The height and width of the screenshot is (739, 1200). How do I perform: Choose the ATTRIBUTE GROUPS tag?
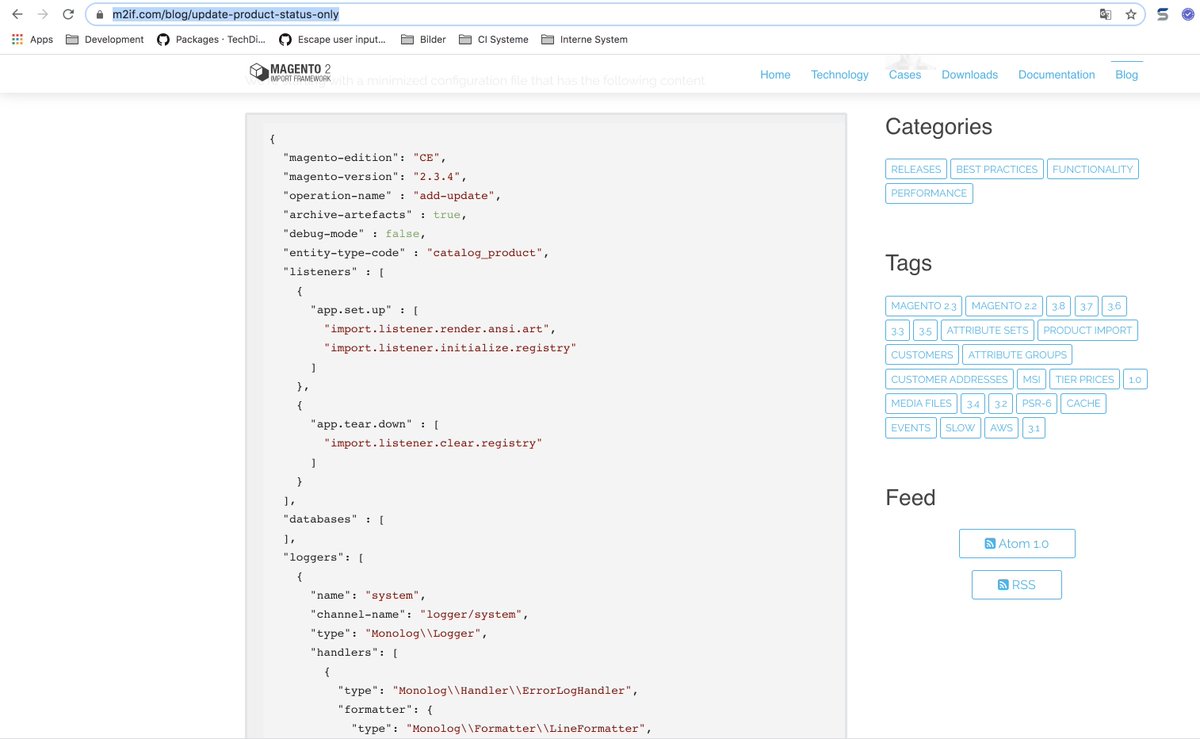(1017, 354)
